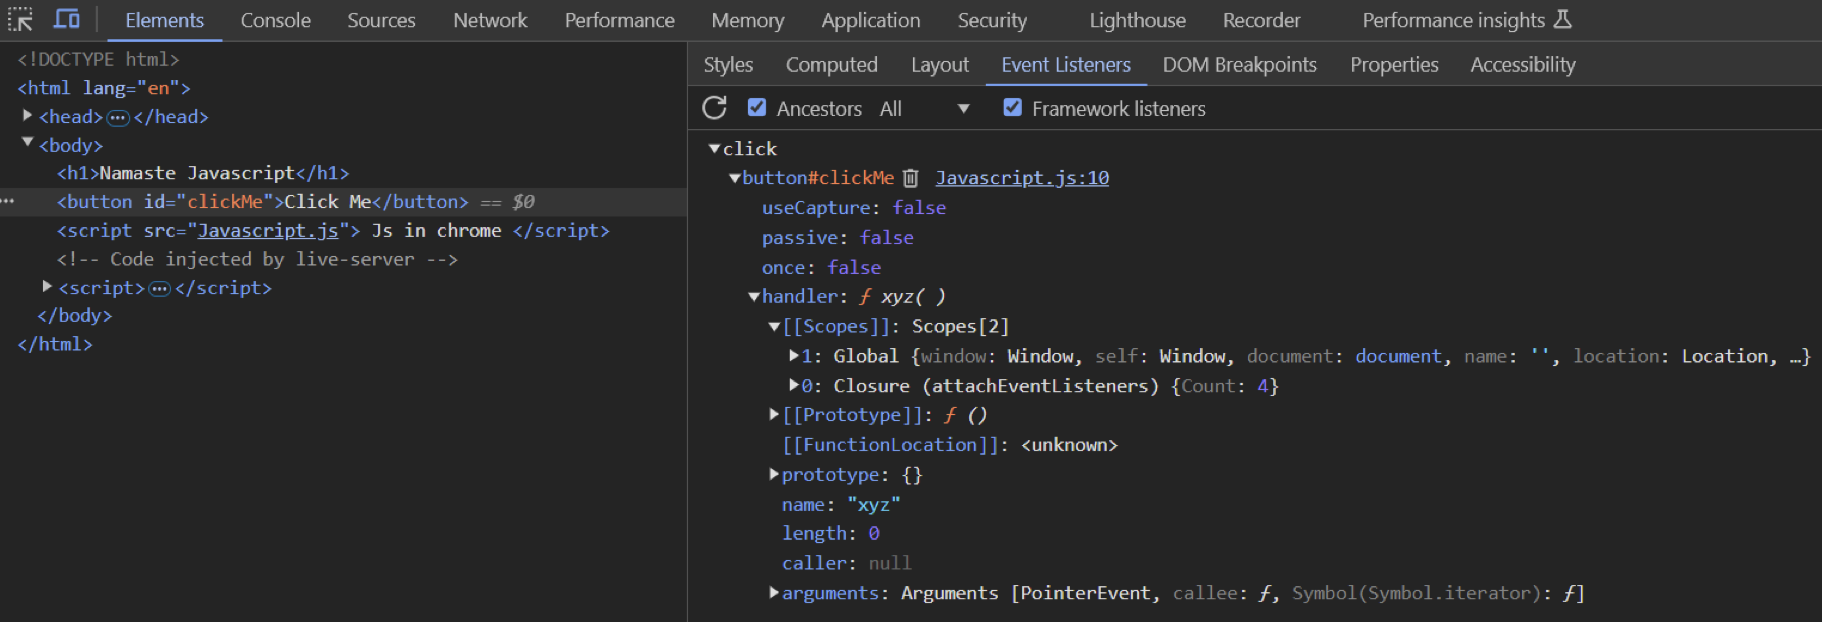The image size is (1822, 622).
Task: Click the length: 0 property
Action: point(831,534)
